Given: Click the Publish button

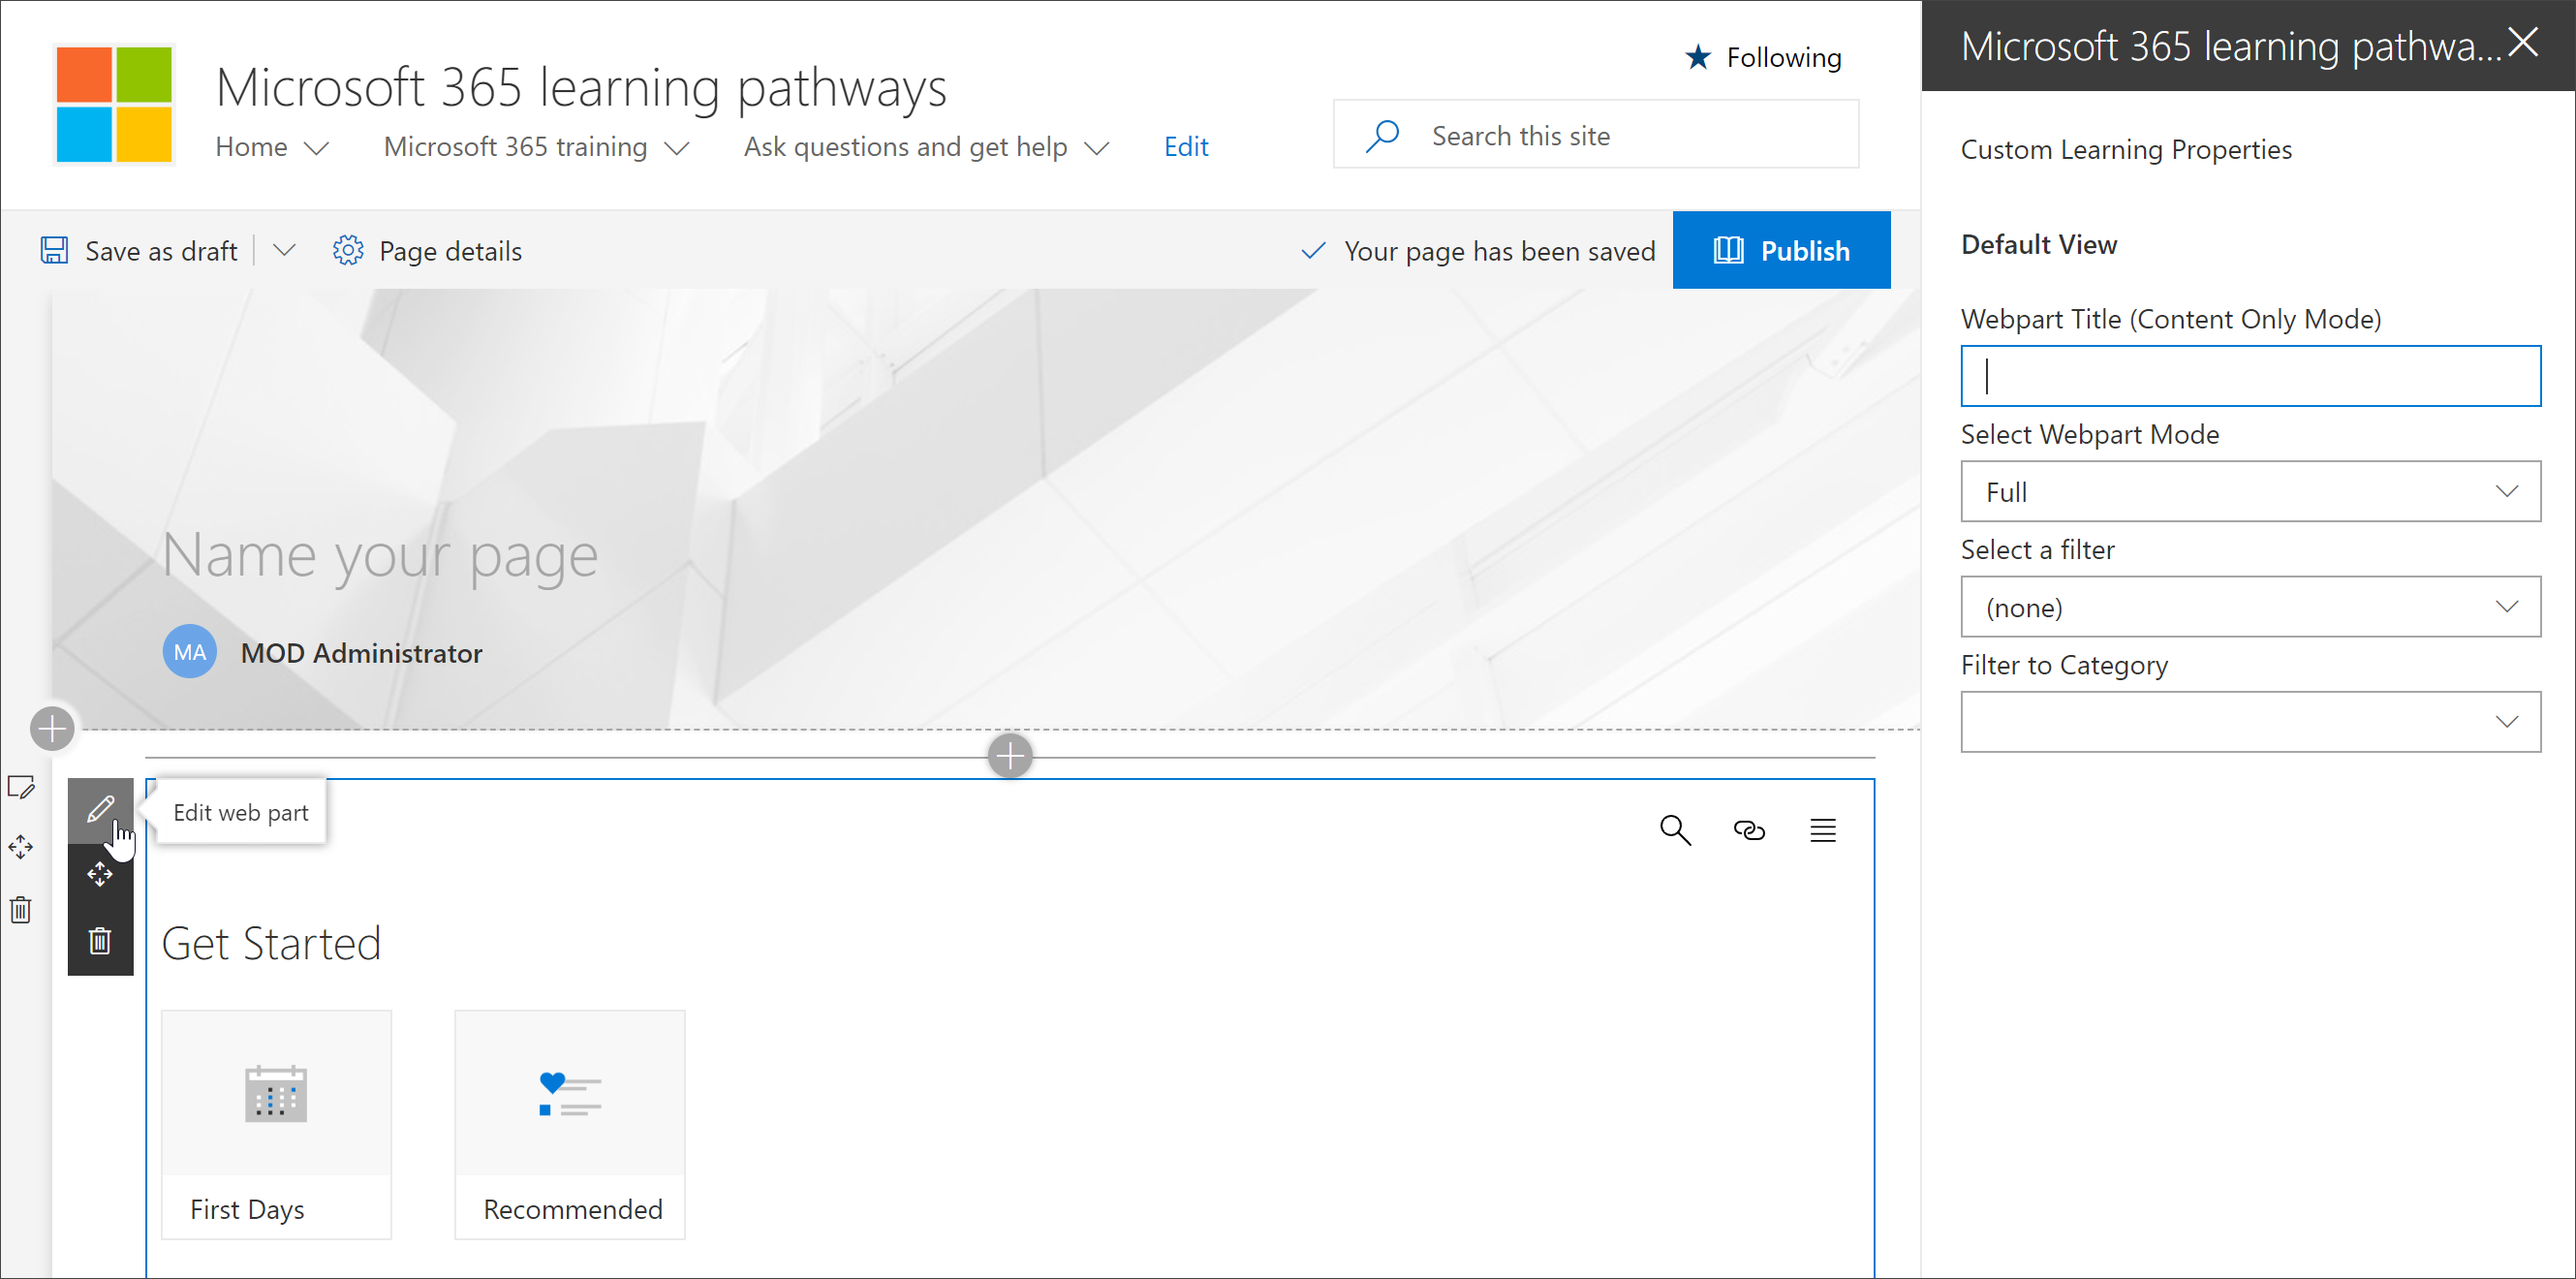Looking at the screenshot, I should (1781, 250).
